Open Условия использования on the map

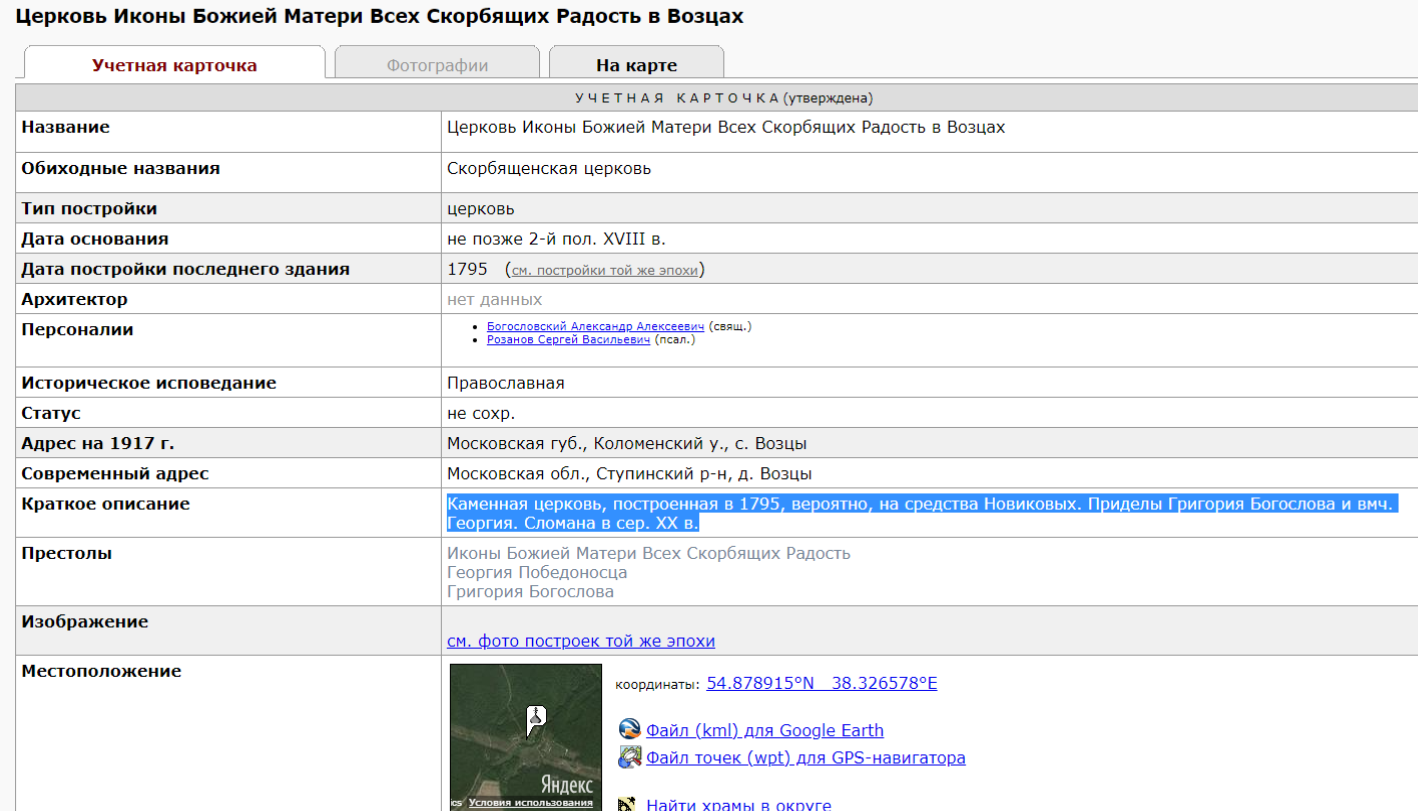point(530,803)
